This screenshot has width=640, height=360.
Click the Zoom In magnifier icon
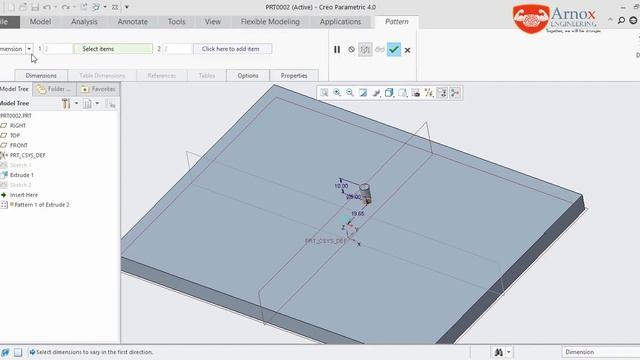click(x=337, y=93)
